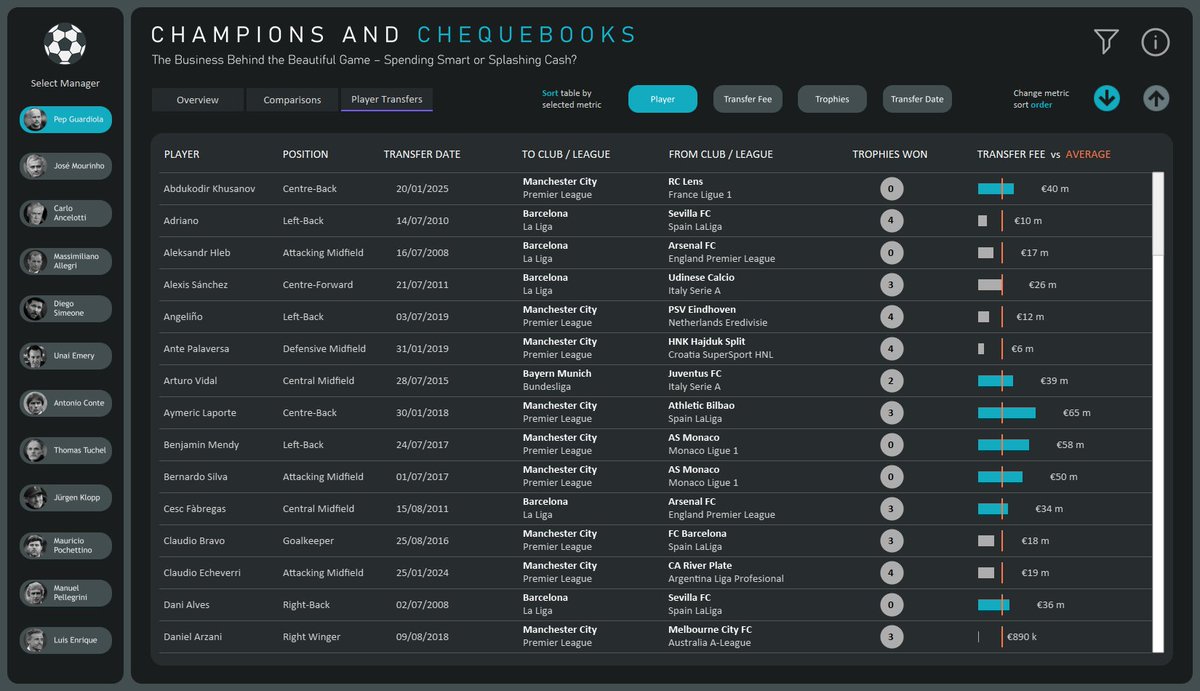Click player name Aleksandr Hleb

tap(197, 253)
